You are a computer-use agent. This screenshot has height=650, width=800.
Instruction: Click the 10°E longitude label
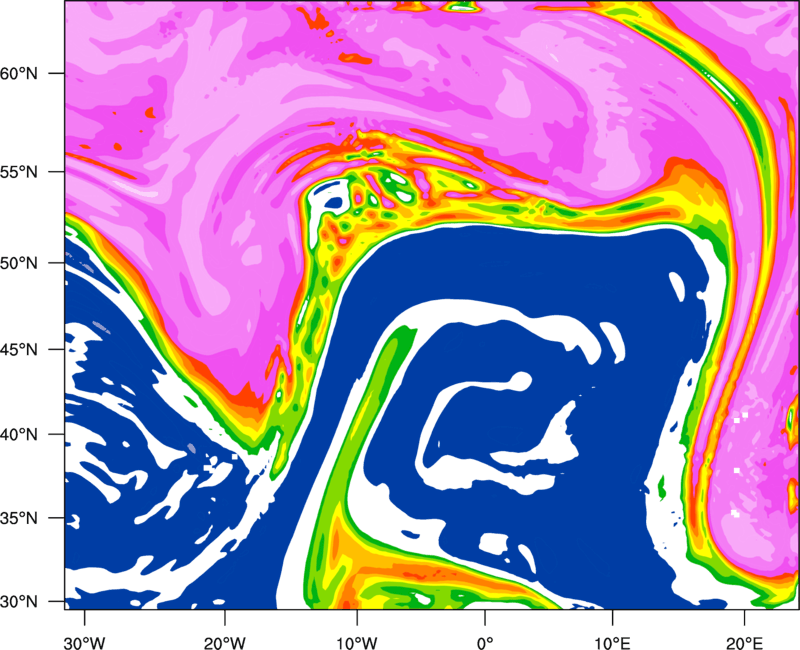(x=612, y=643)
